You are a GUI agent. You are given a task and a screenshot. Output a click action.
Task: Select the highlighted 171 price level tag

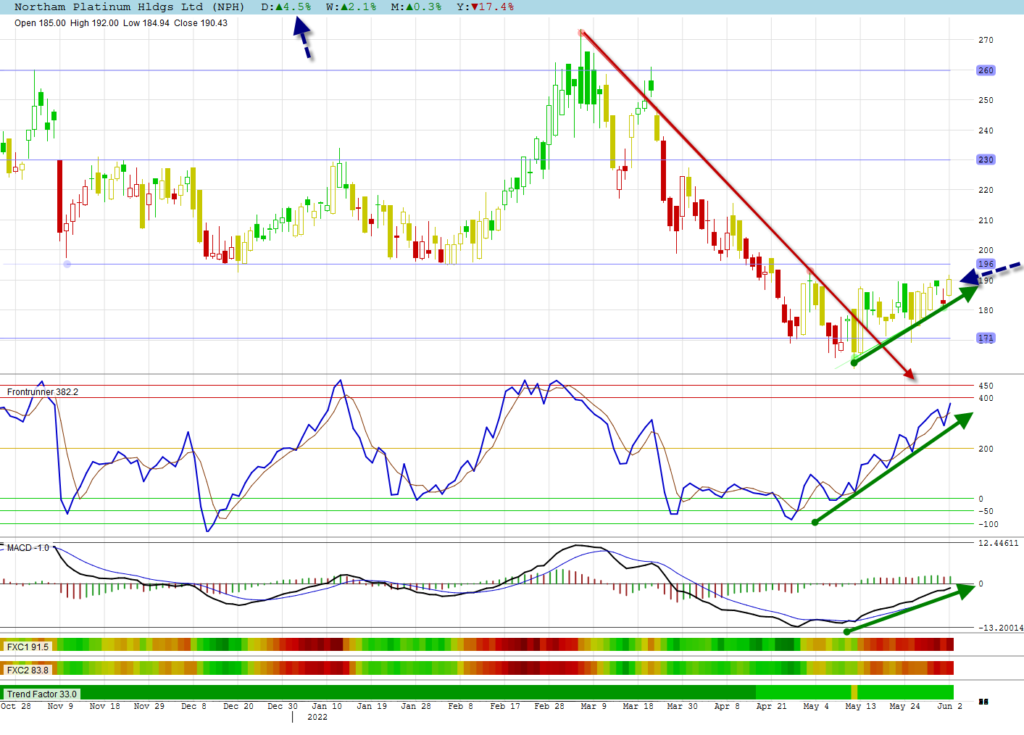985,338
